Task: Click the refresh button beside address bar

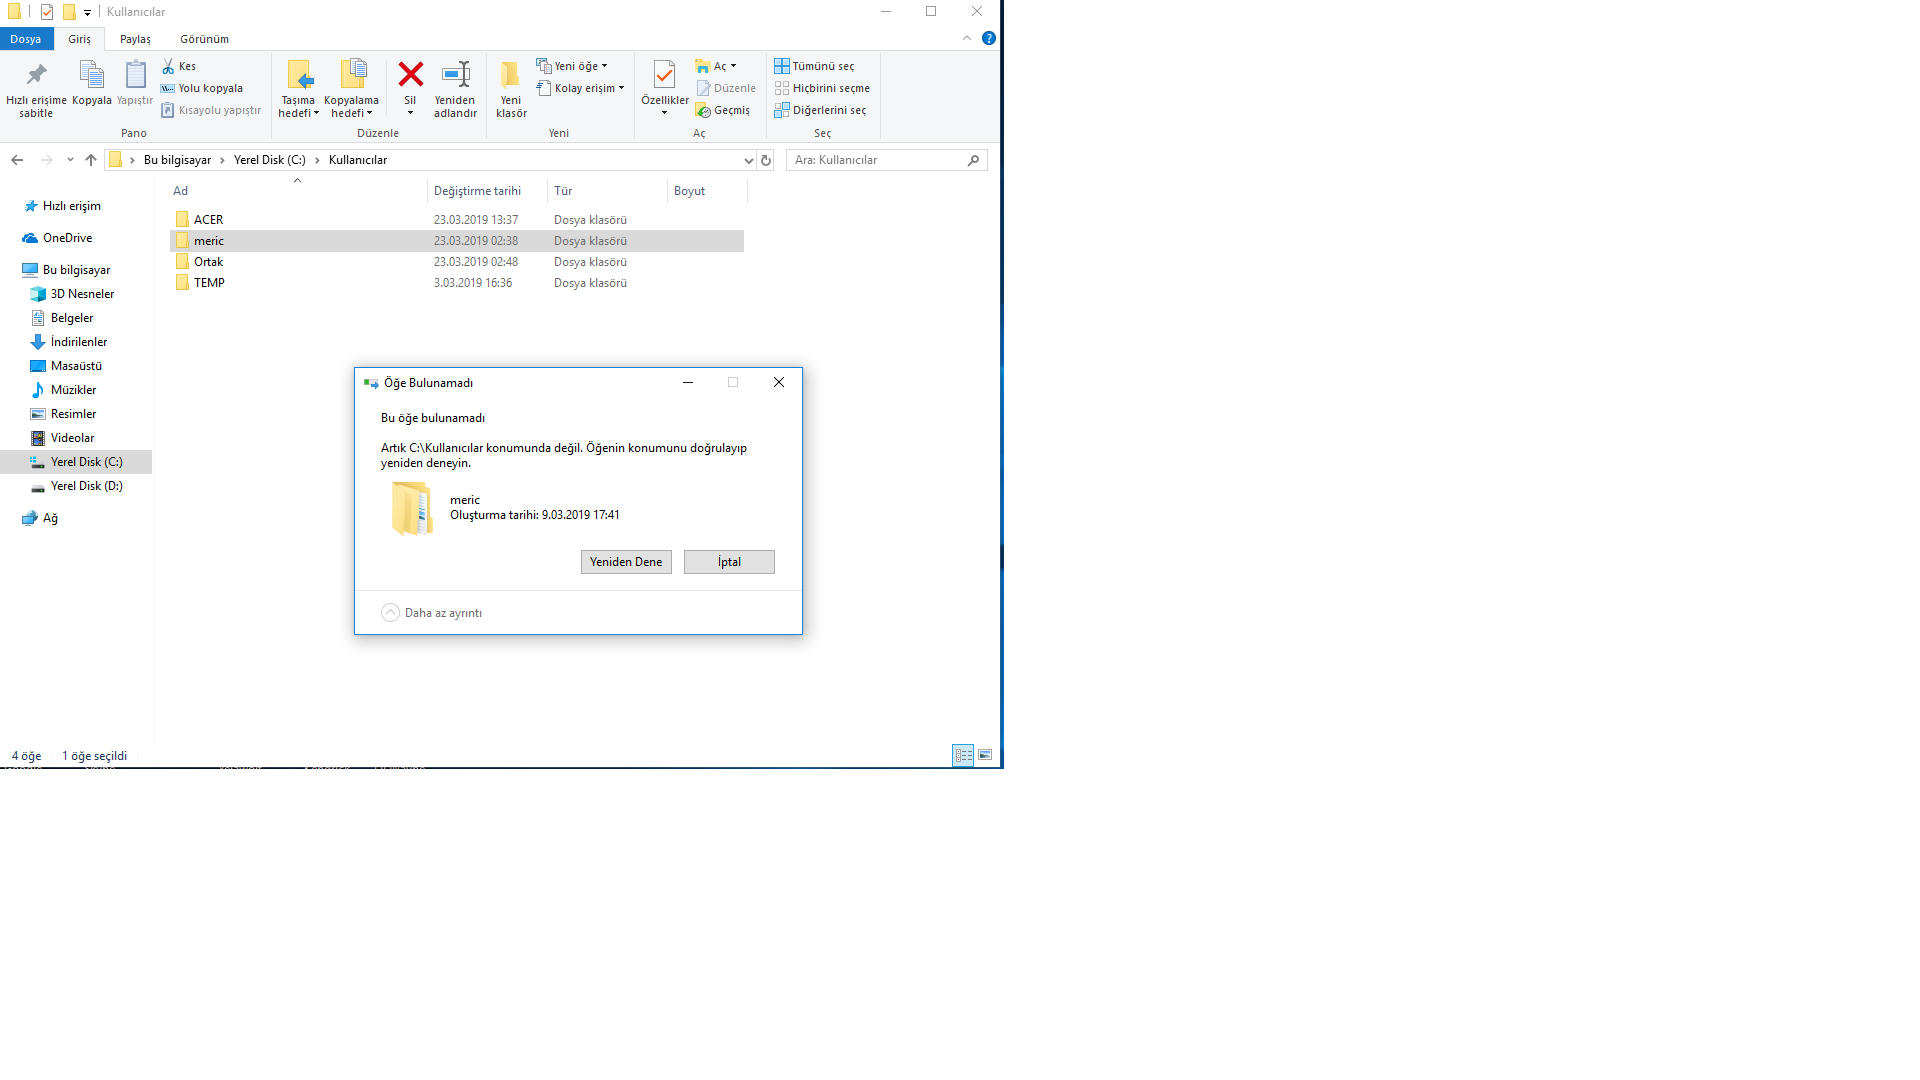Action: point(766,160)
